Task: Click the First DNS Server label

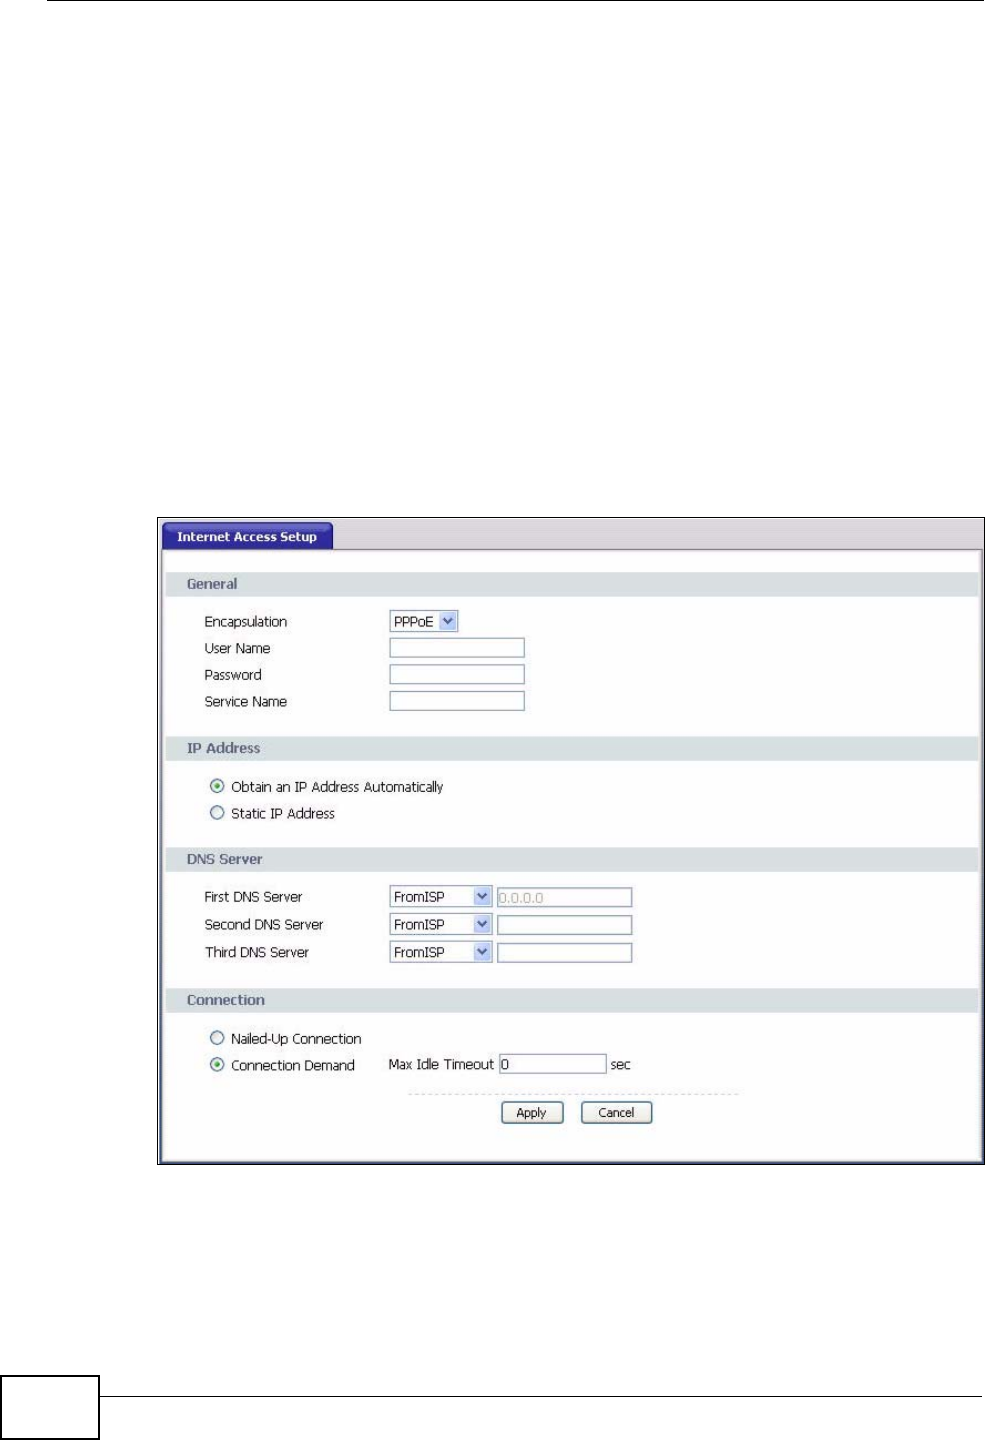Action: point(253,897)
